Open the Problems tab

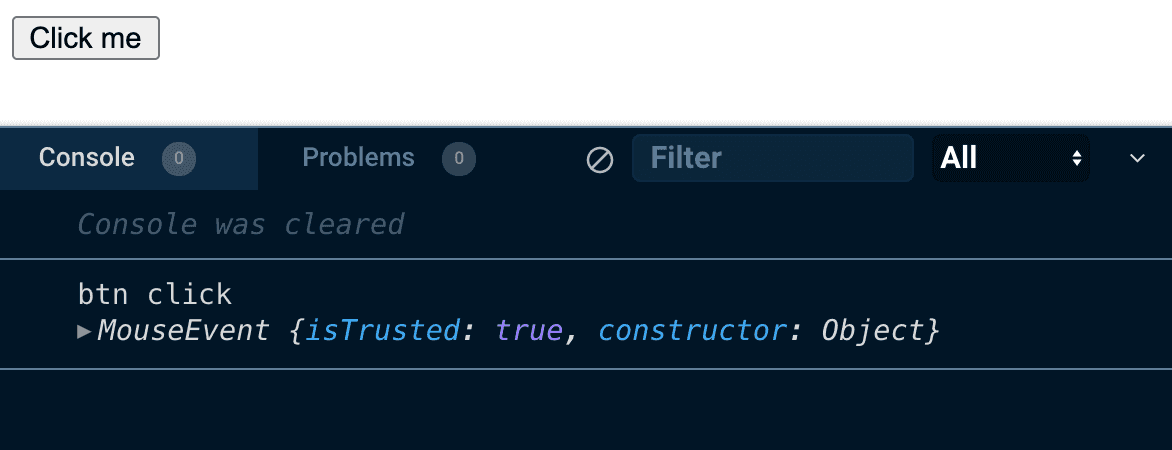[358, 158]
